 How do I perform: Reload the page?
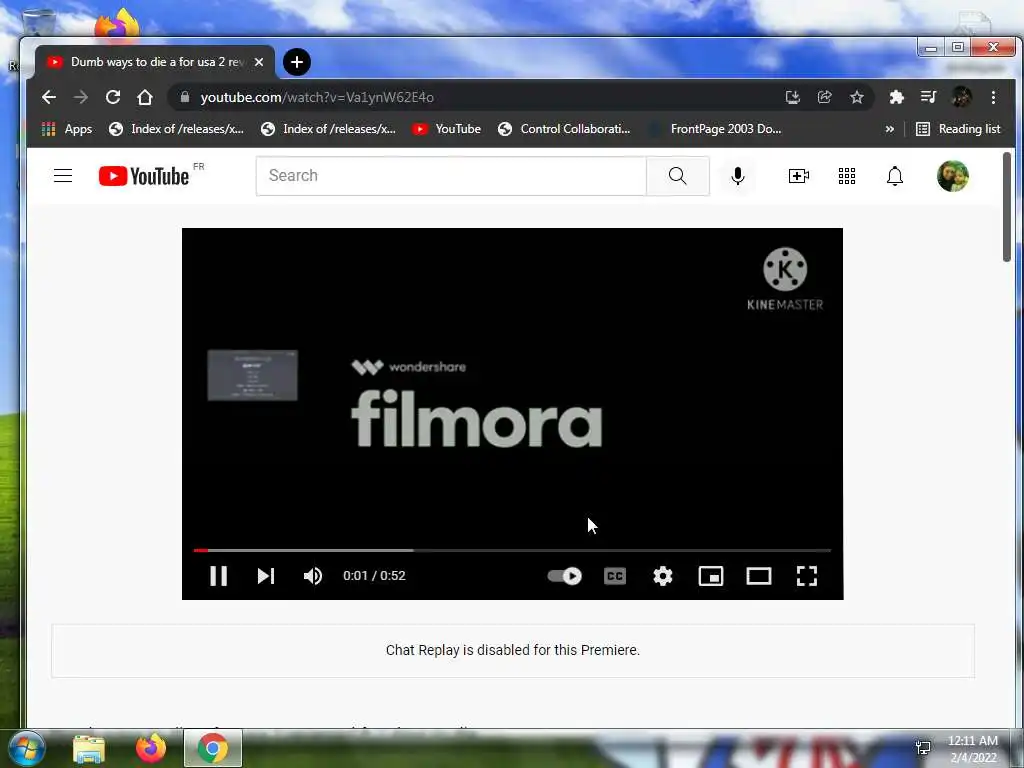pos(113,97)
